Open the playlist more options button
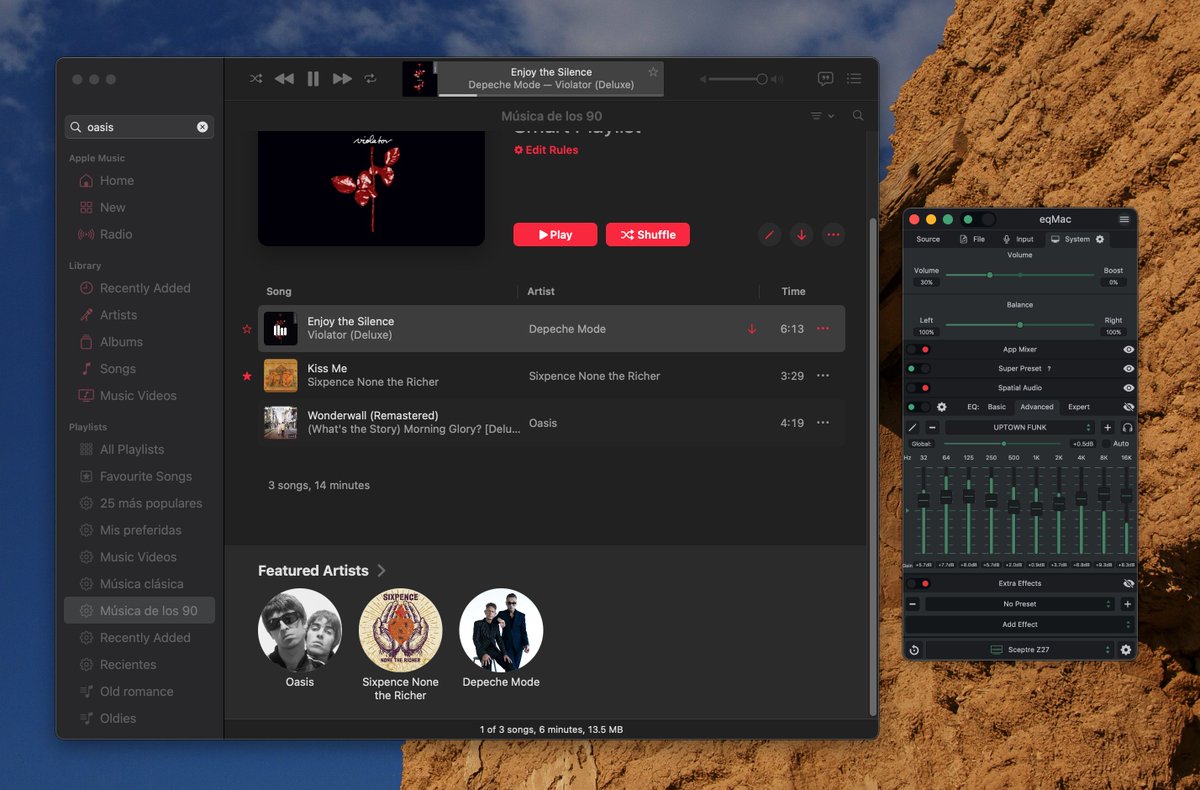Screen dimensions: 1200x790 pos(833,235)
